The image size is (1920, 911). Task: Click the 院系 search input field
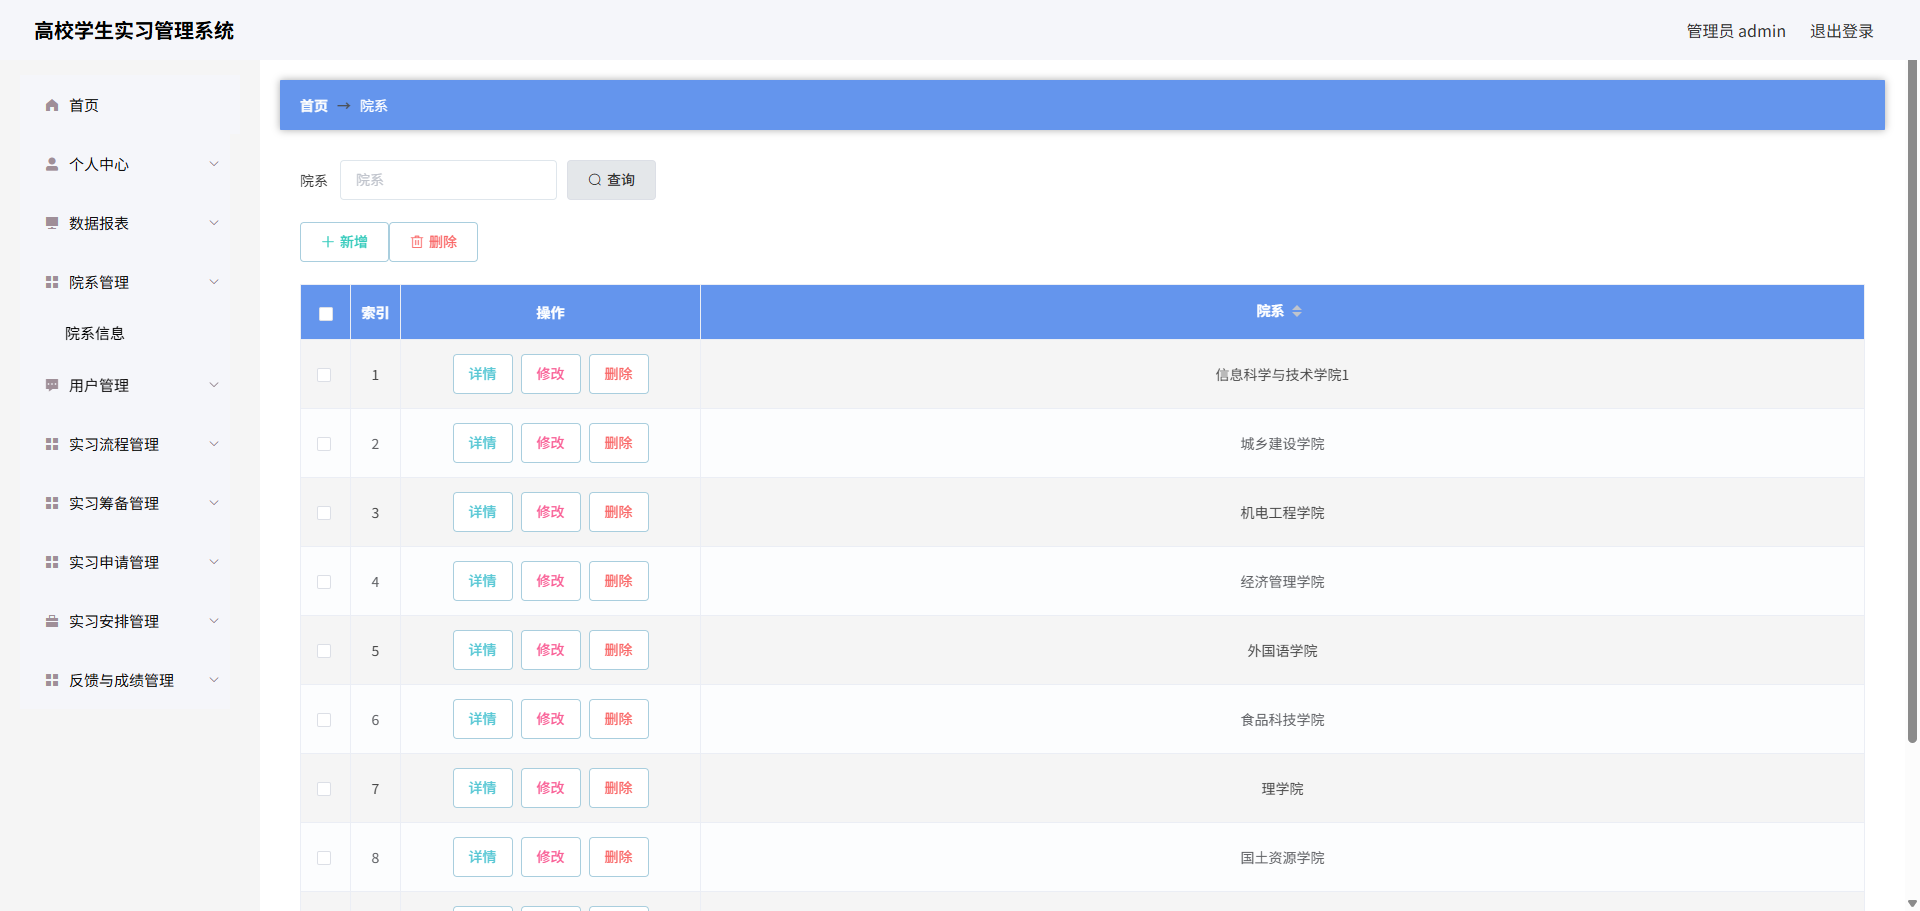click(x=448, y=180)
